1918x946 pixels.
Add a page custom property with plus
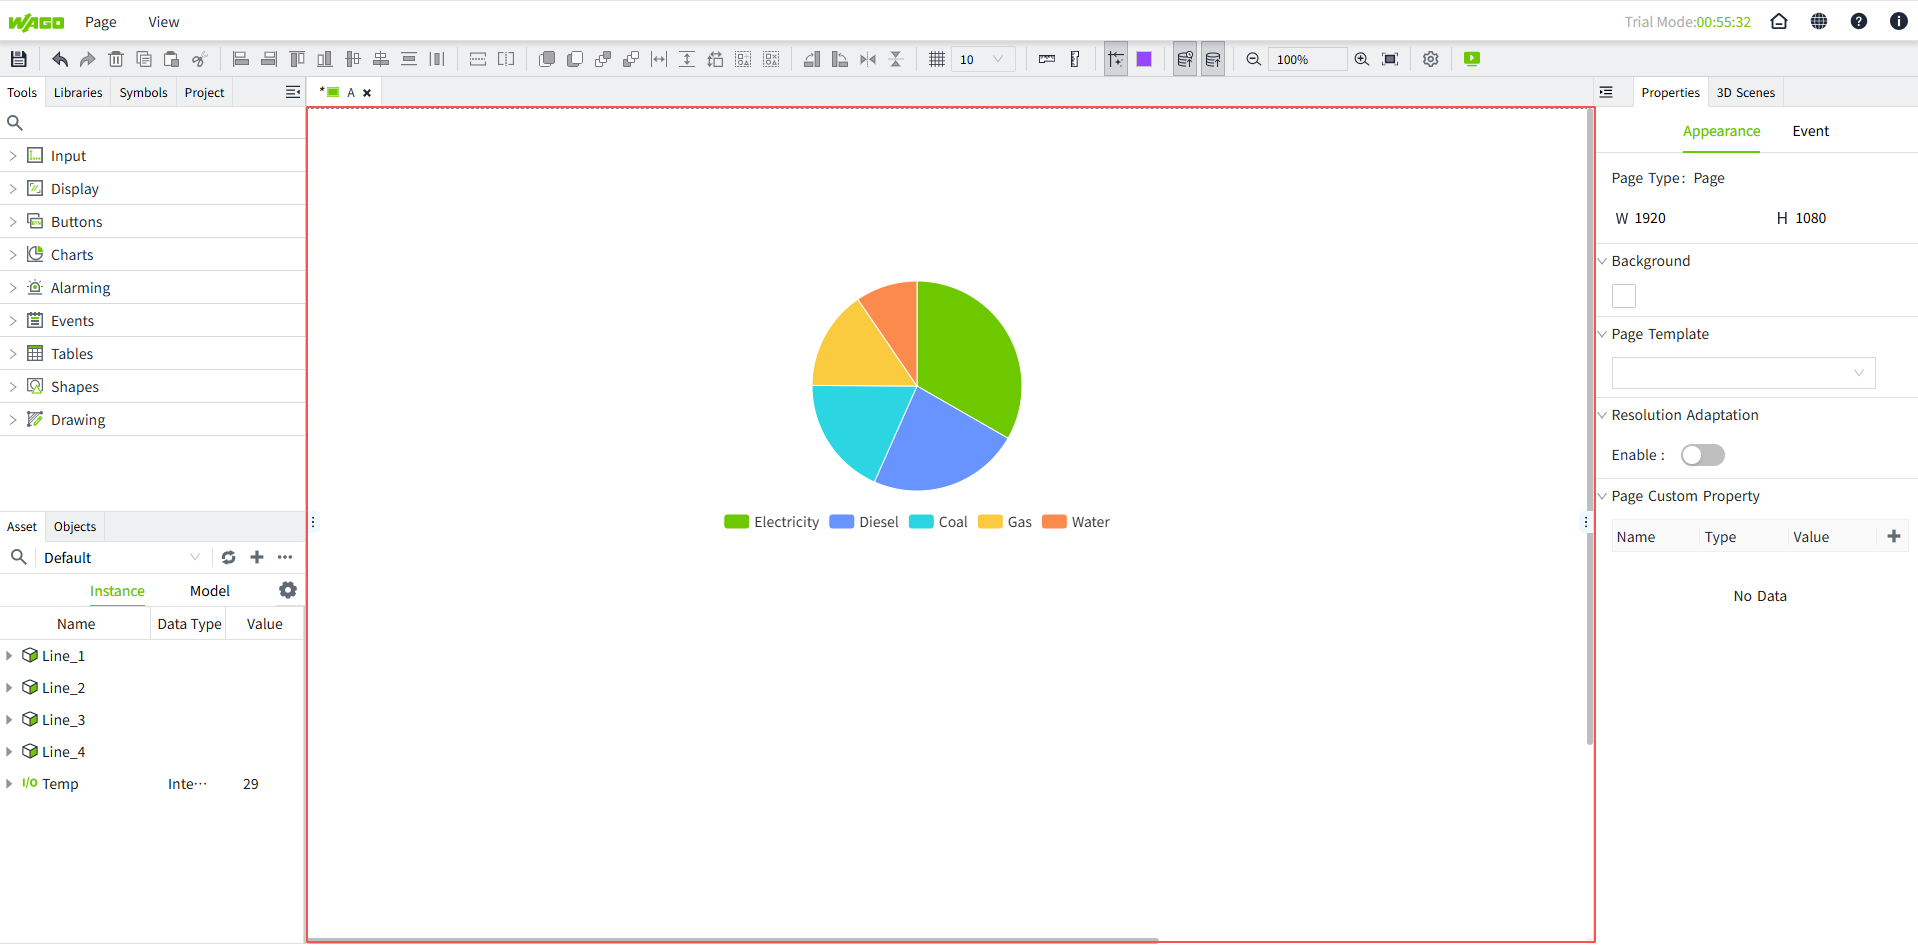click(1893, 537)
